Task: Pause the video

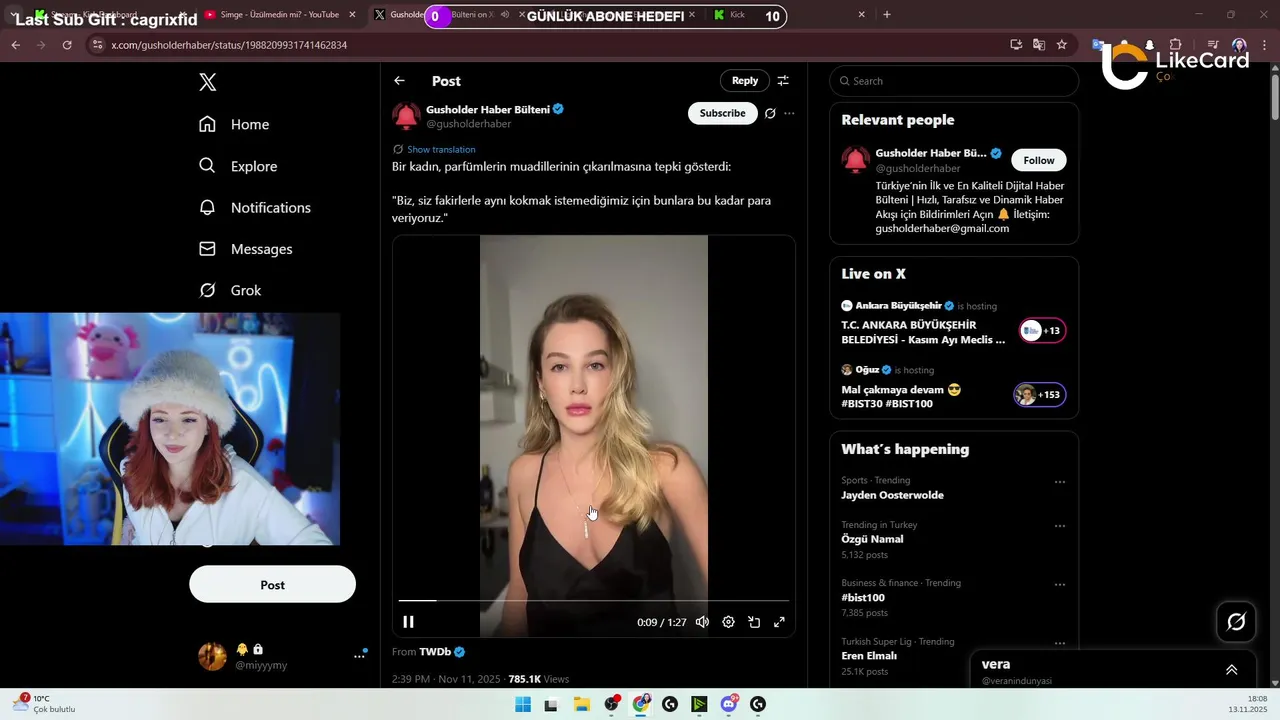Action: coord(408,622)
